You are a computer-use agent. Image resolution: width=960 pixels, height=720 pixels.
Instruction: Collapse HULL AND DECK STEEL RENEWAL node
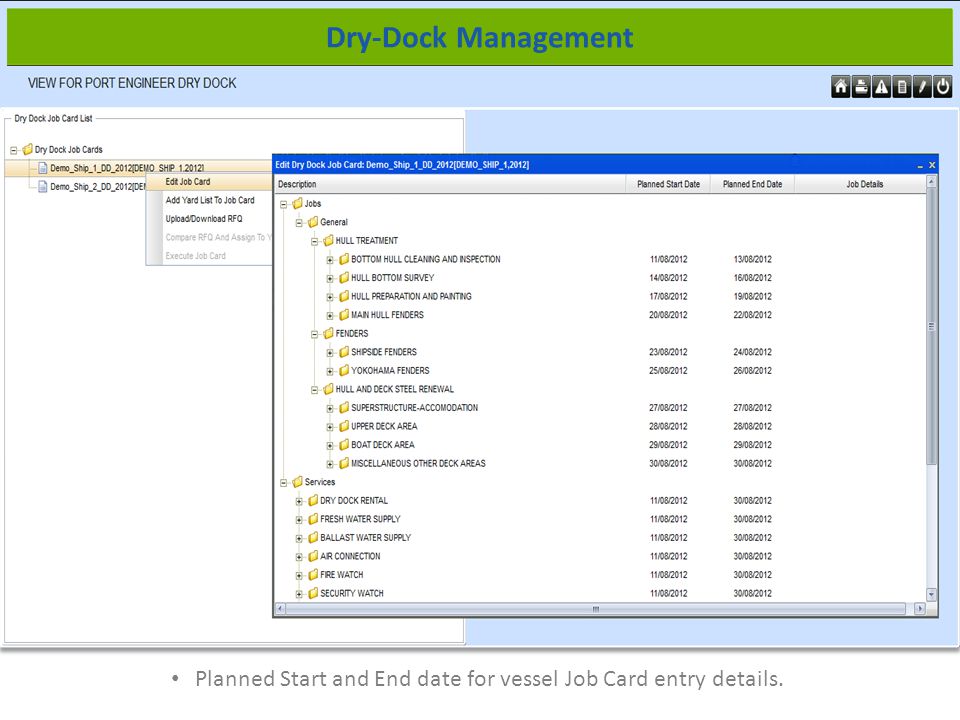[x=315, y=390]
